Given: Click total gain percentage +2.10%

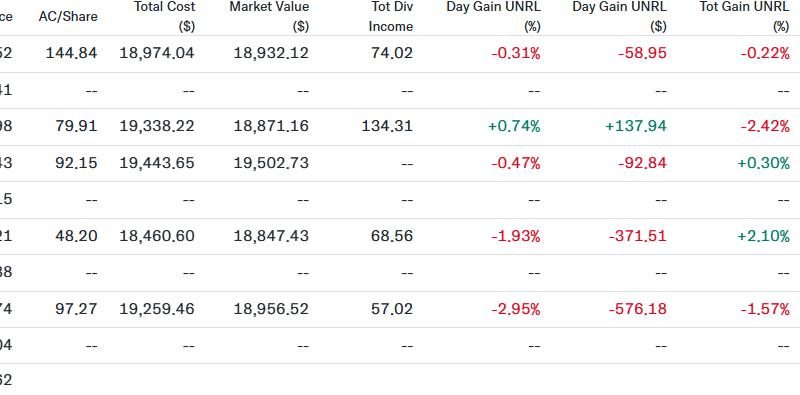Looking at the screenshot, I should (764, 236).
